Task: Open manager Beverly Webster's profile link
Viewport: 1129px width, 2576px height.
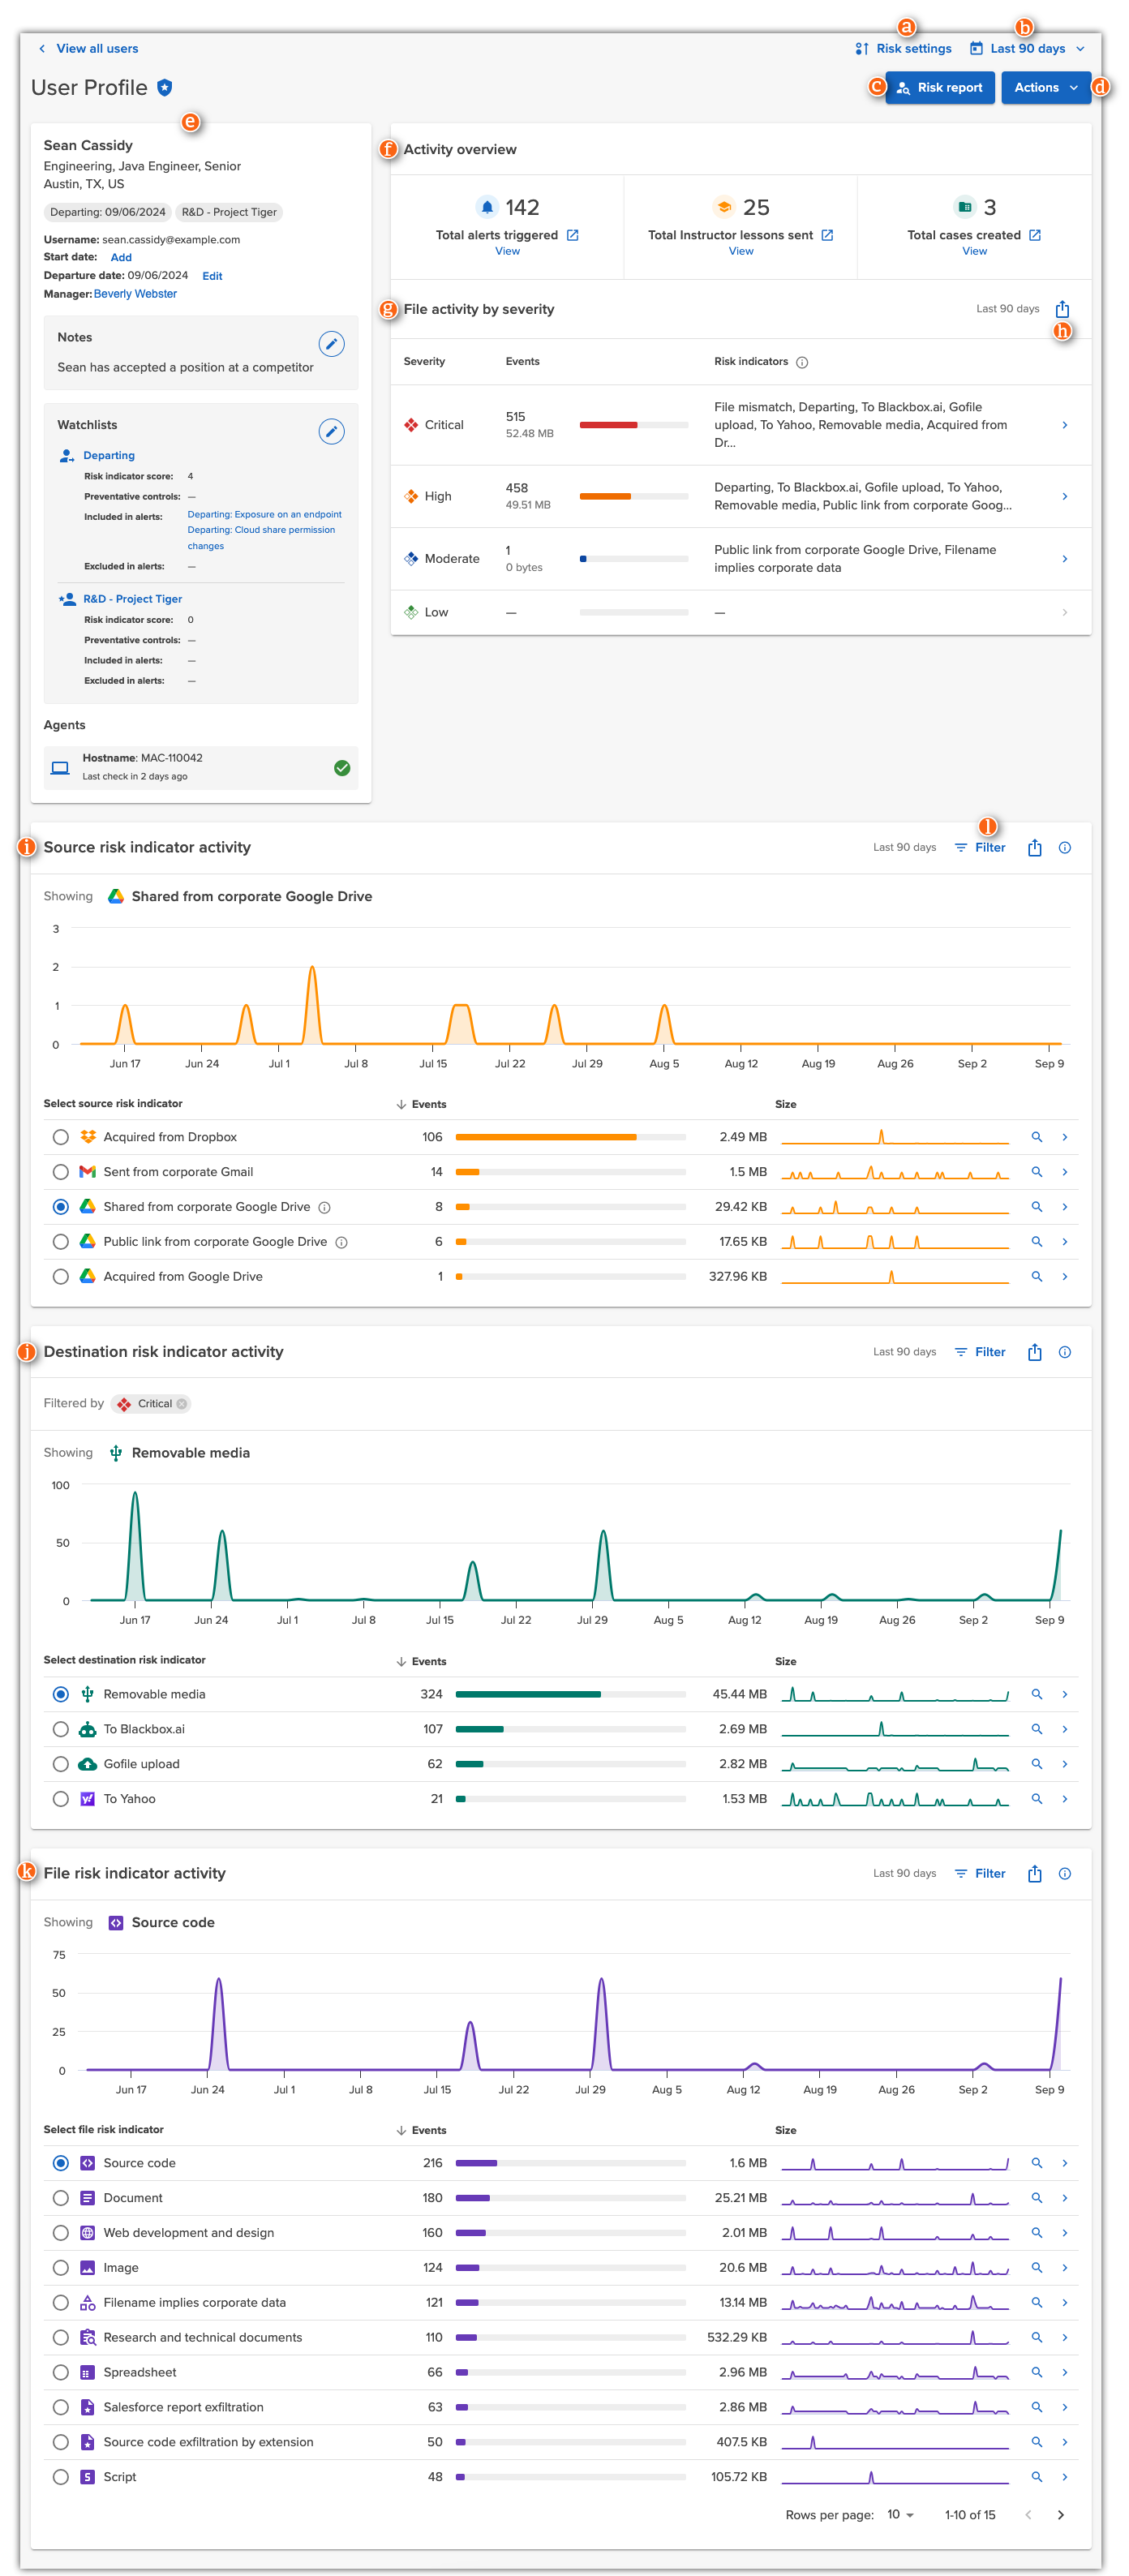Action: pos(135,294)
